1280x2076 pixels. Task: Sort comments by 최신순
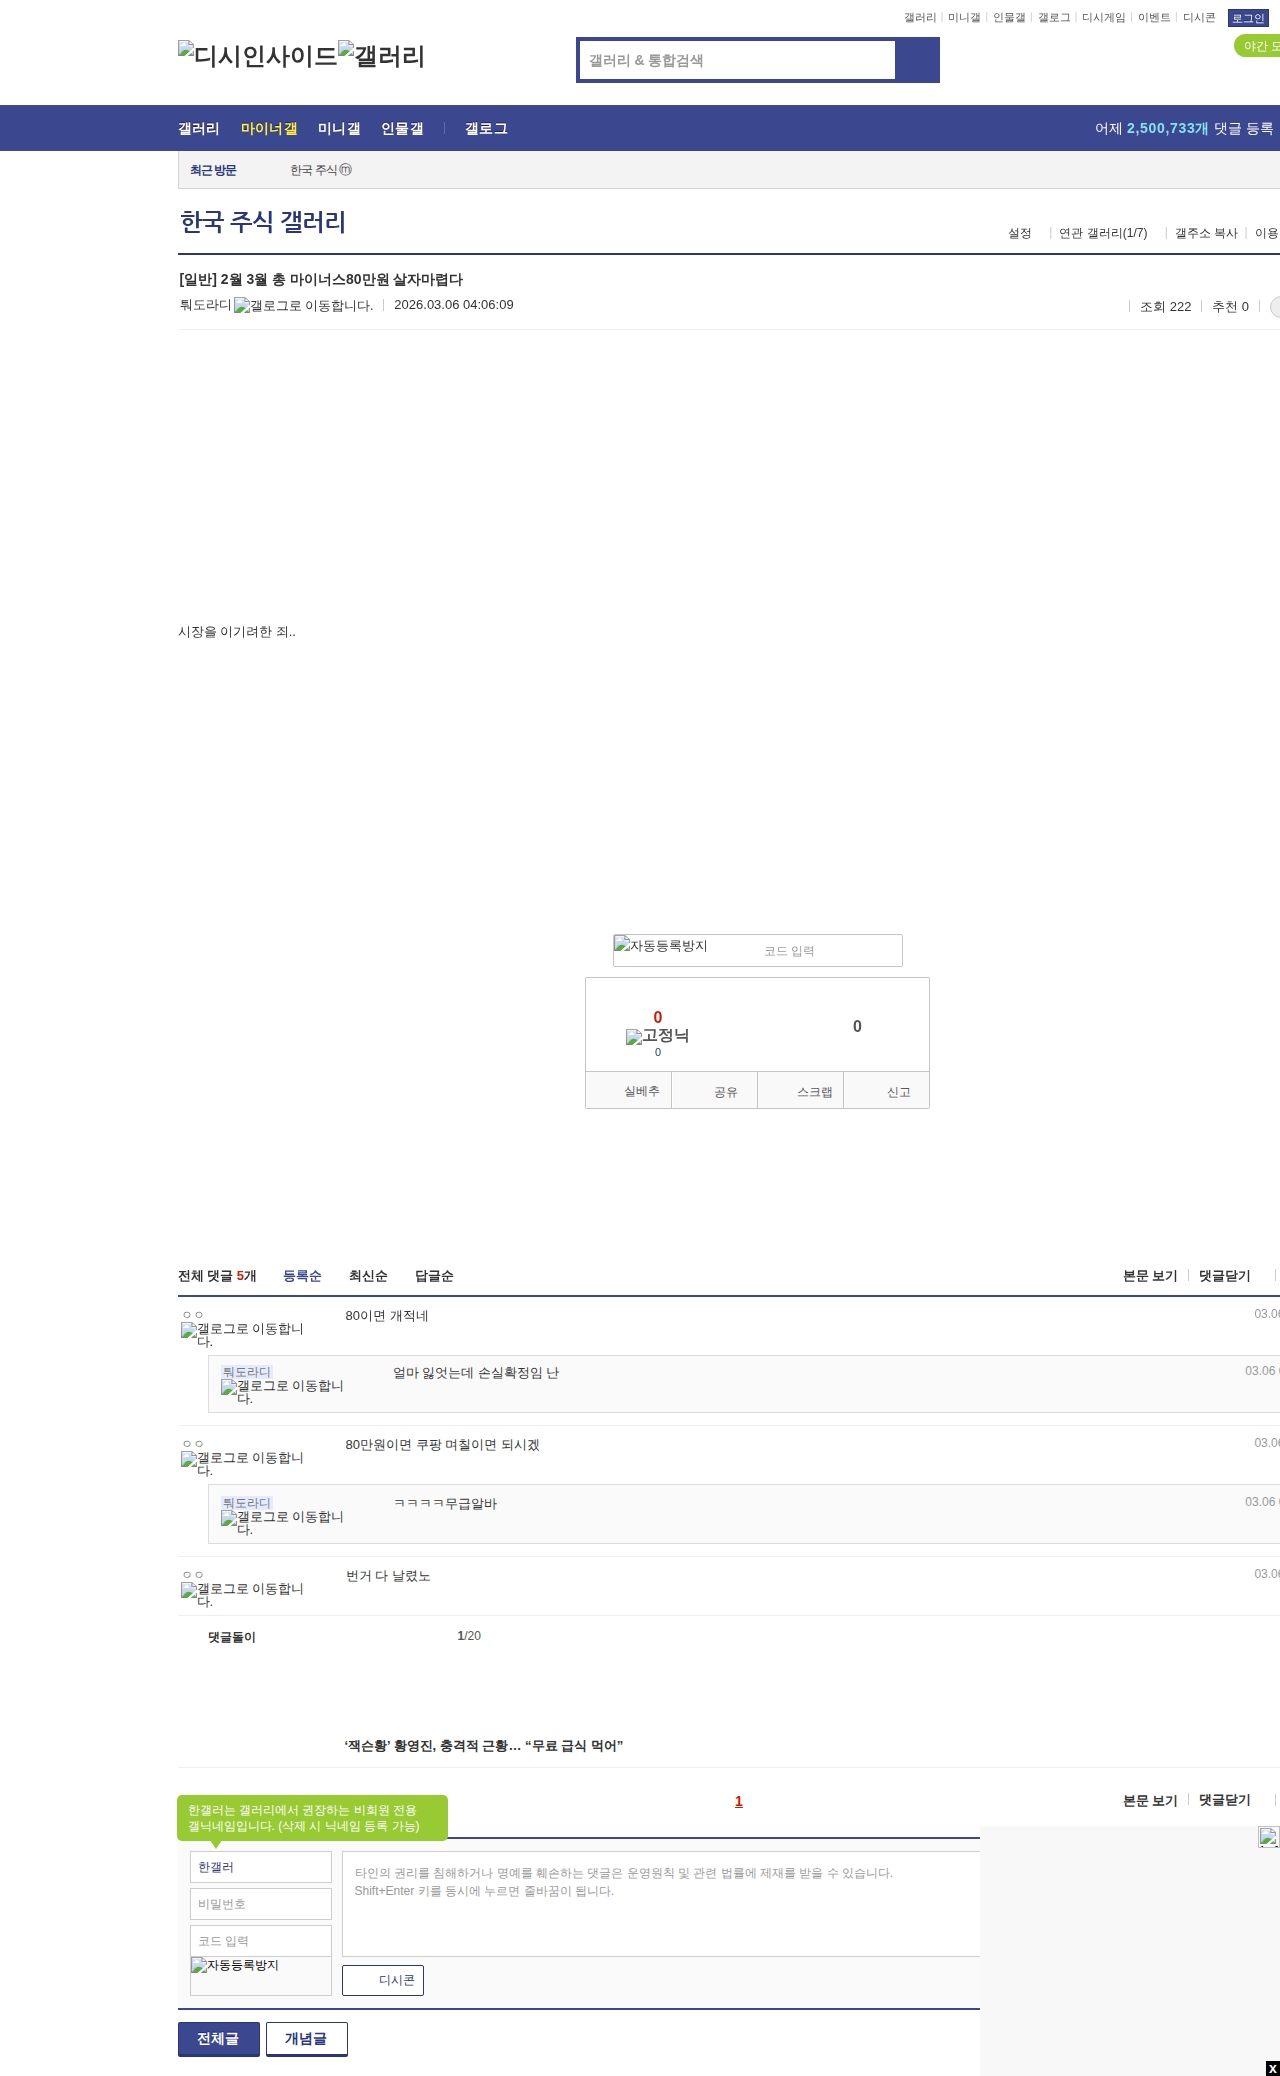pos(368,1276)
